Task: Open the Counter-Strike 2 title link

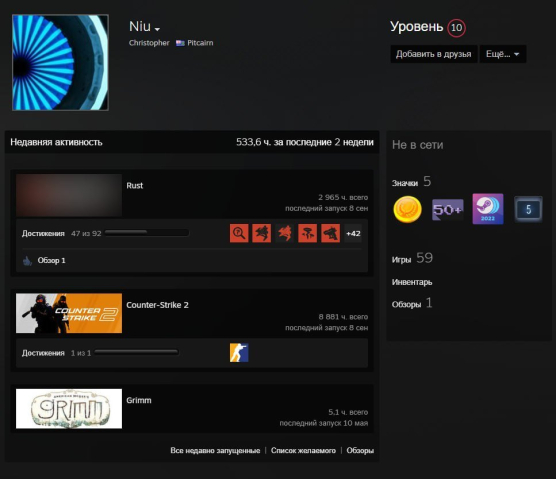Action: (157, 305)
